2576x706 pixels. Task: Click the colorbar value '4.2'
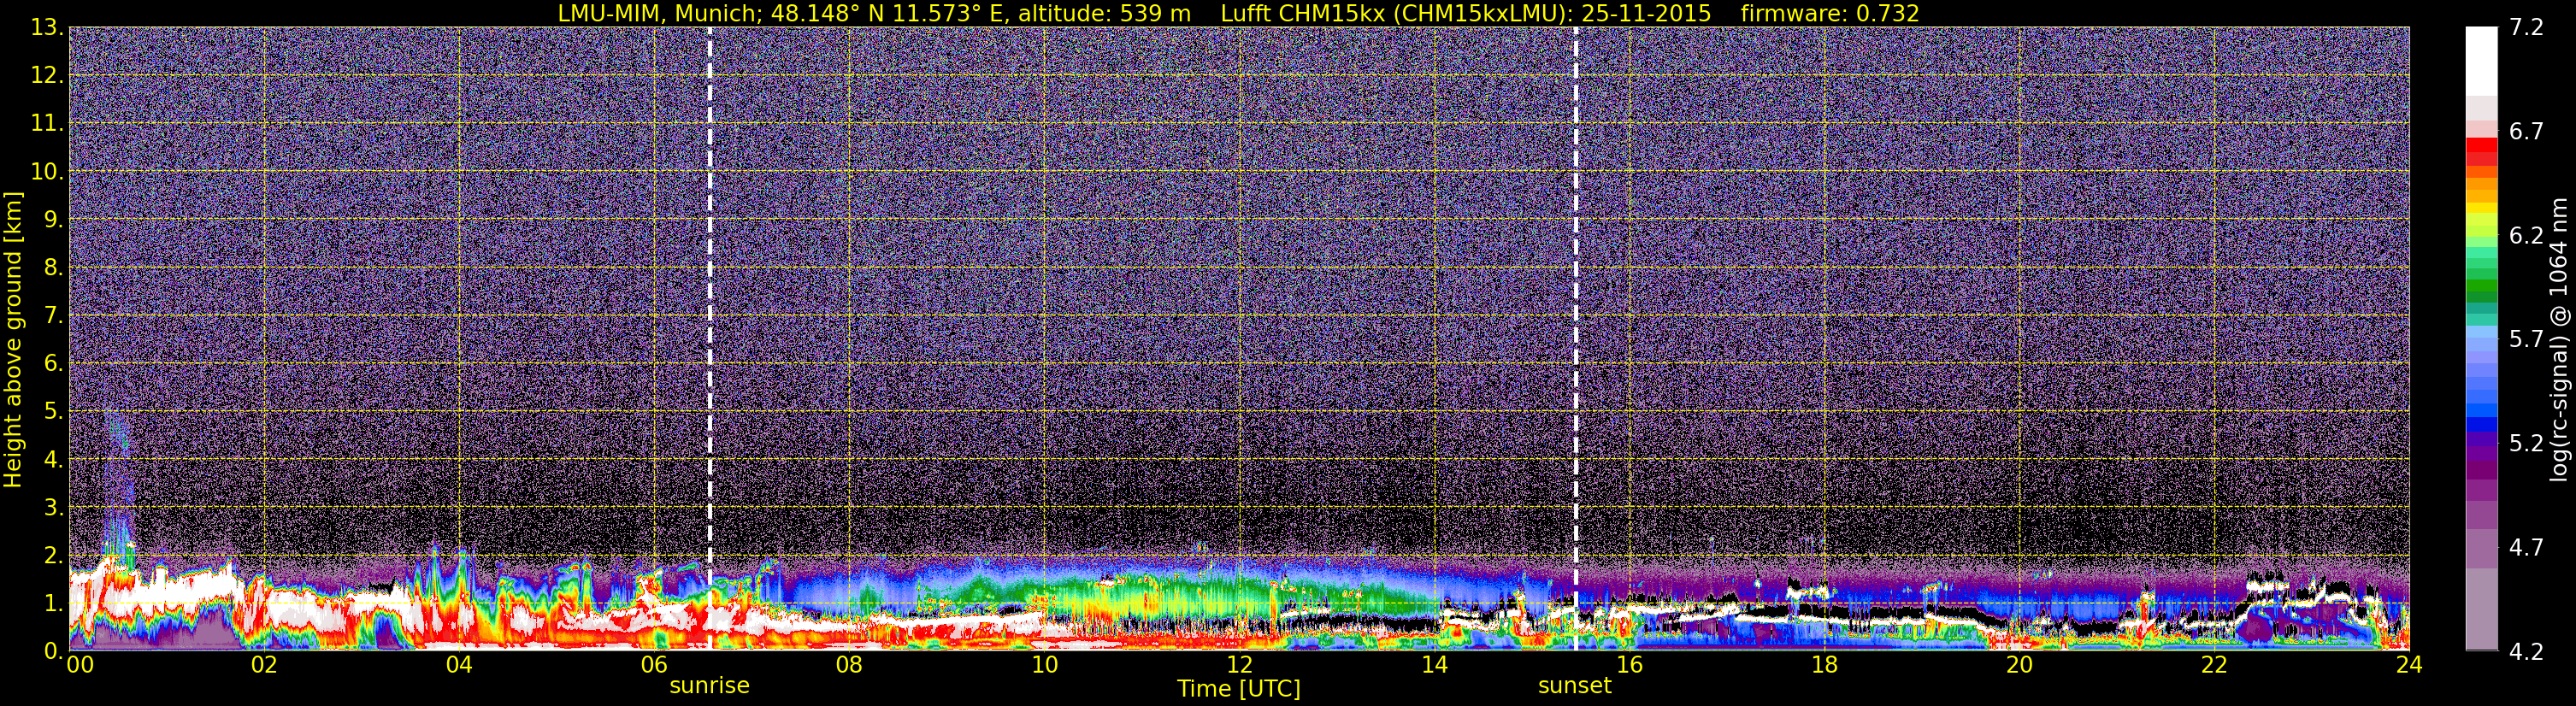tap(2526, 651)
